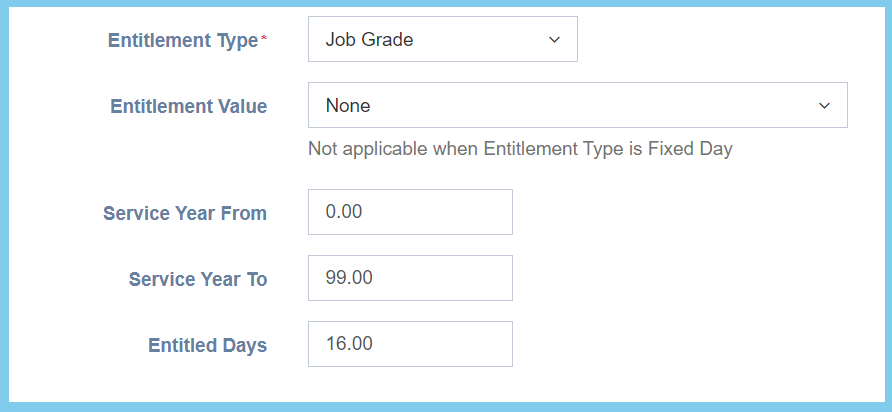
Task: Place cursor on the 0.00 value
Action: point(344,212)
